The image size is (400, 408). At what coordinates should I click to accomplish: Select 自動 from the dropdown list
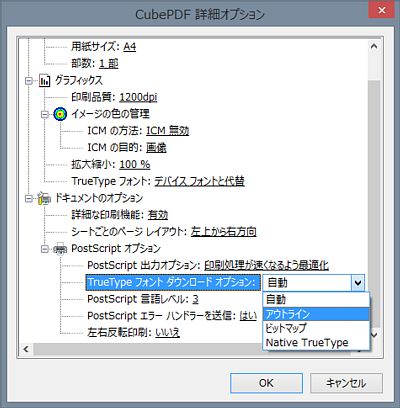click(316, 300)
